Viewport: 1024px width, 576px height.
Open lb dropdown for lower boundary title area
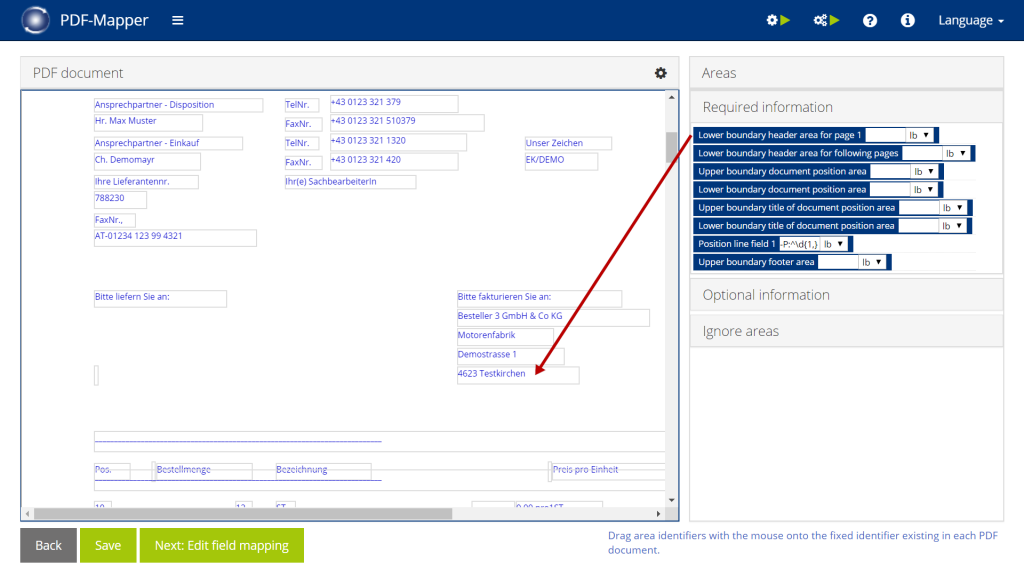953,226
